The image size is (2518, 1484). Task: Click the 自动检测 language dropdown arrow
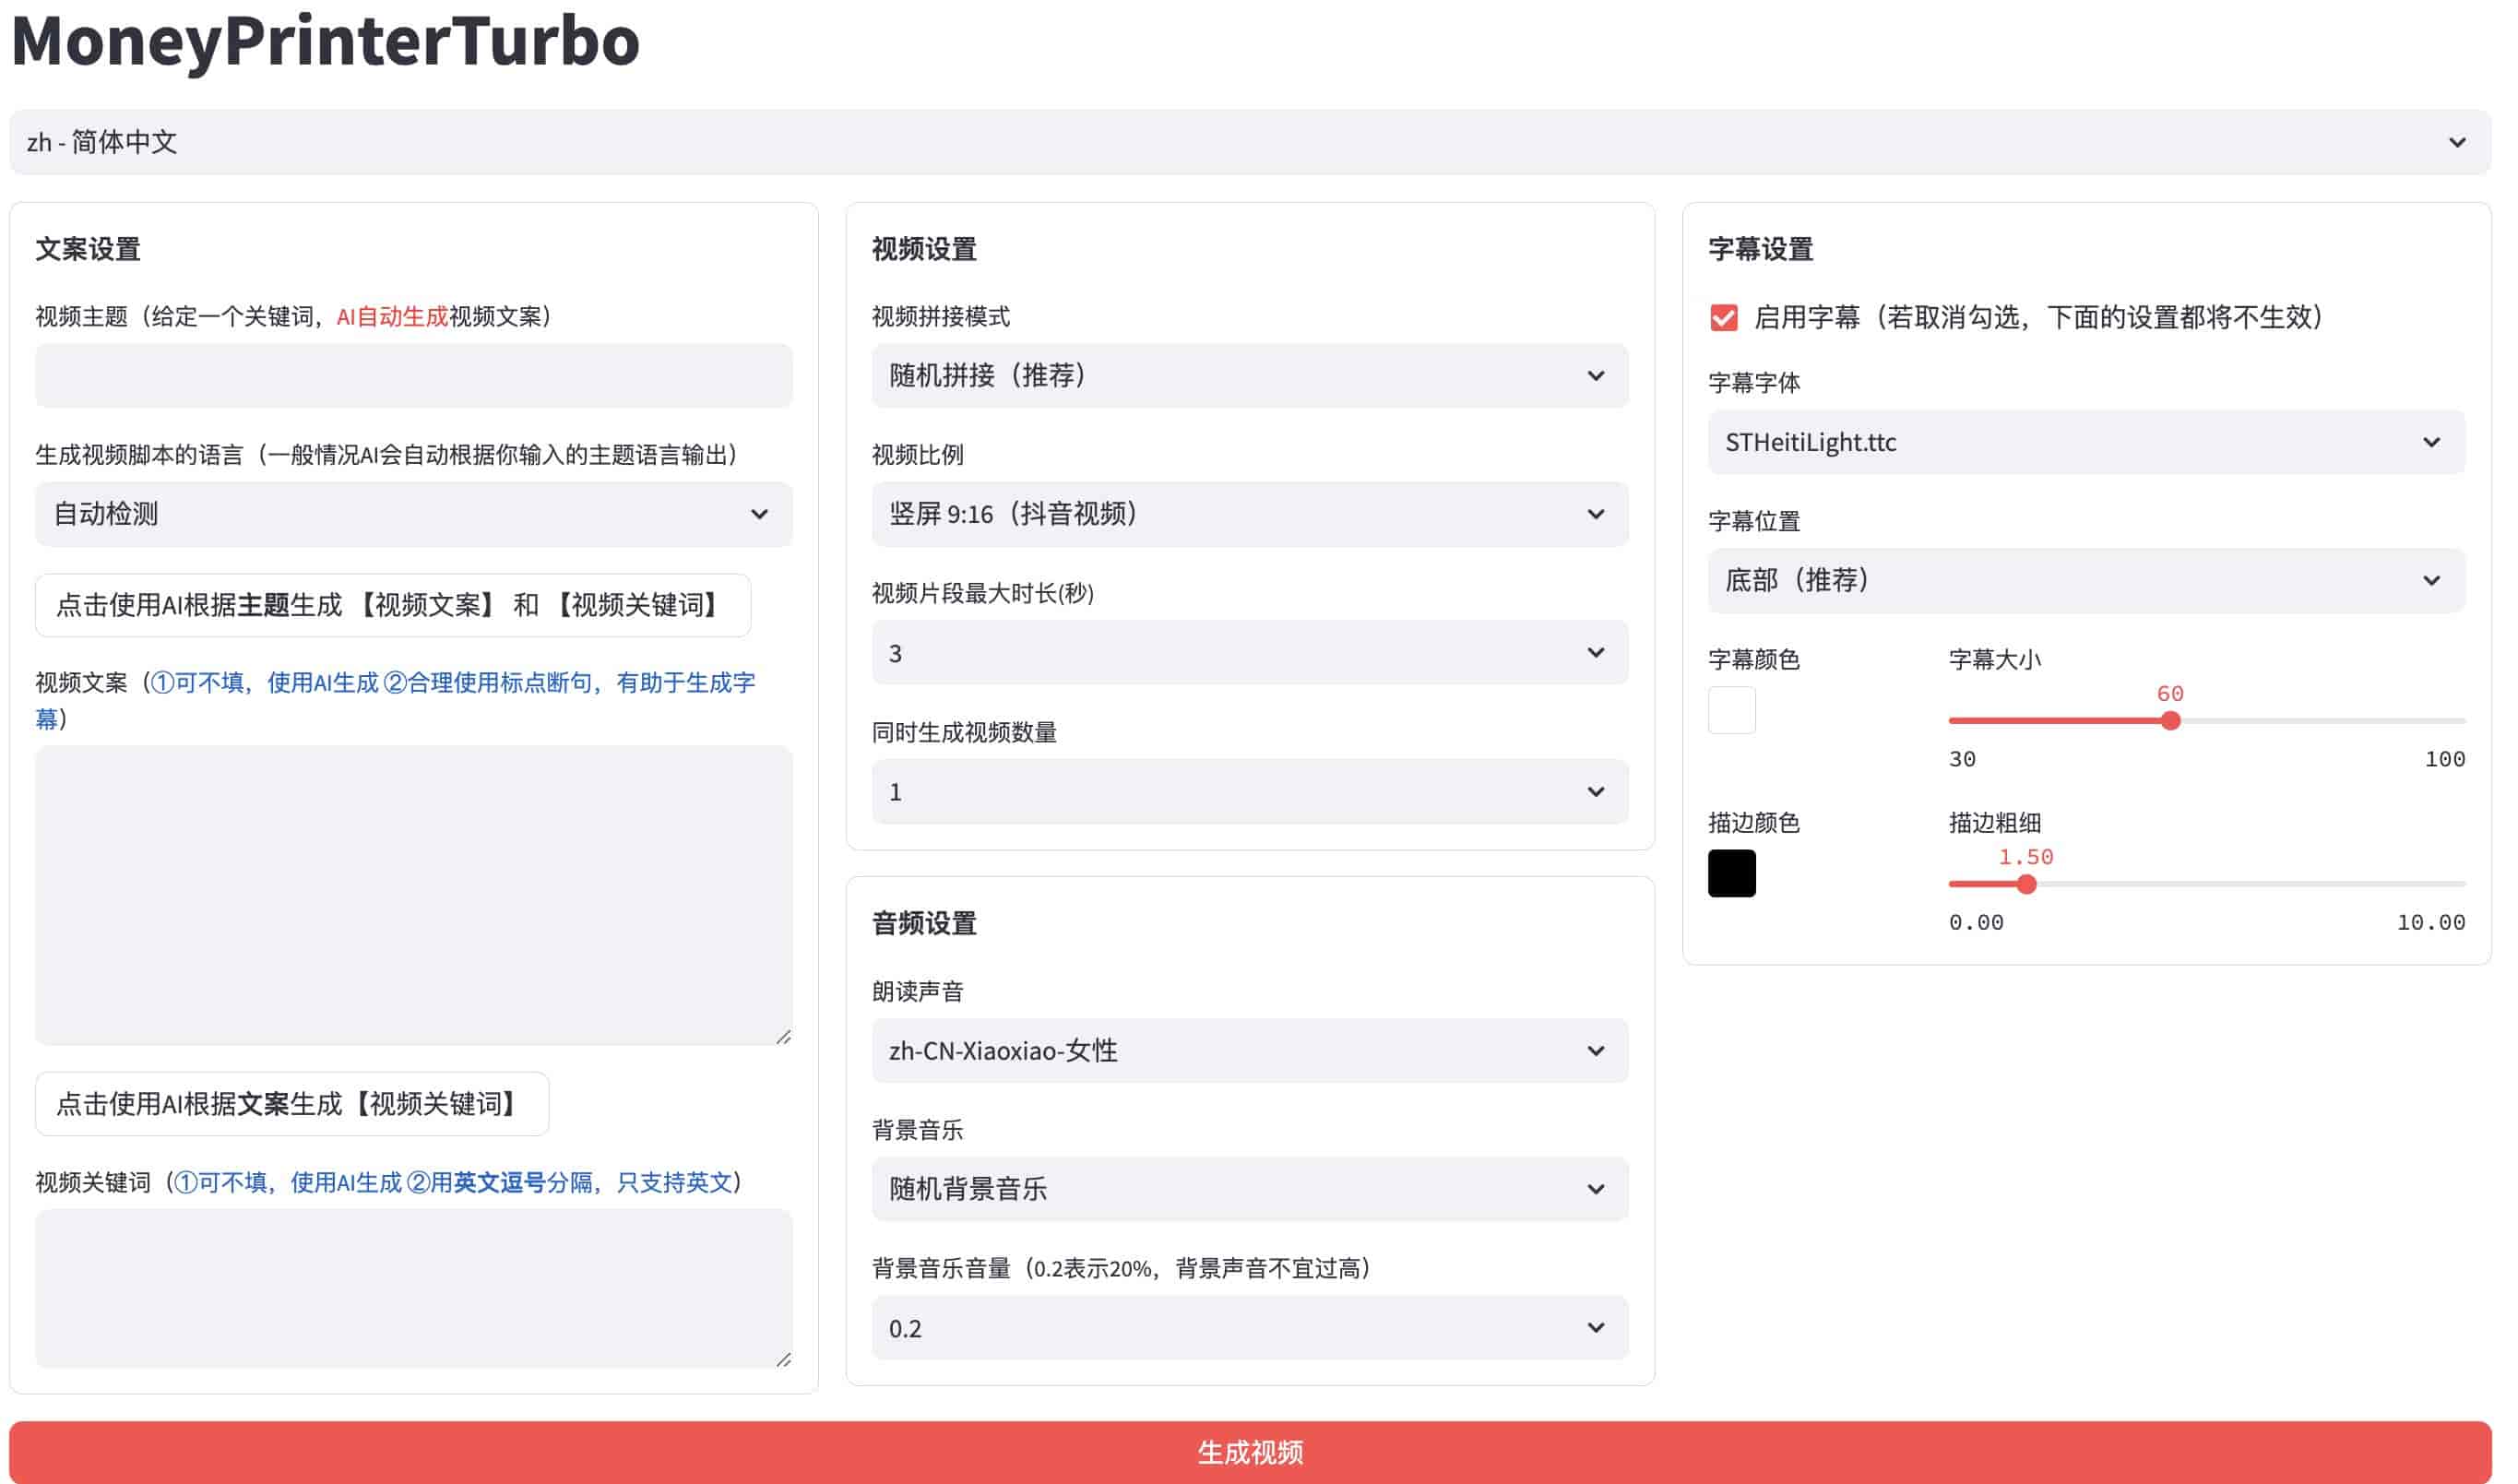[759, 514]
